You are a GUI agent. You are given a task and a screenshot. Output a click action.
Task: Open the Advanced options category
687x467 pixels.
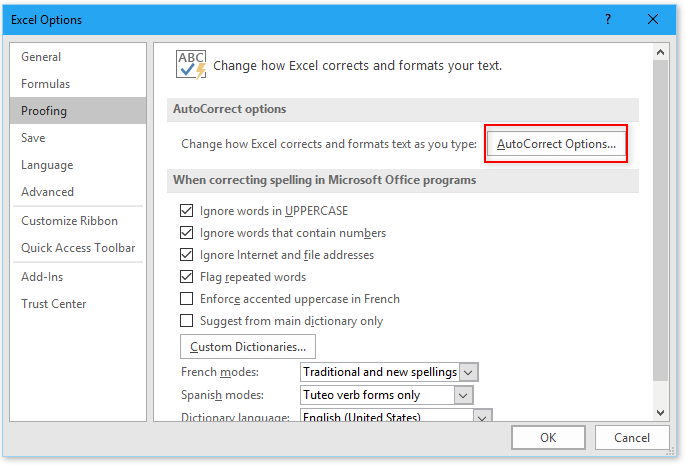pyautogui.click(x=48, y=192)
